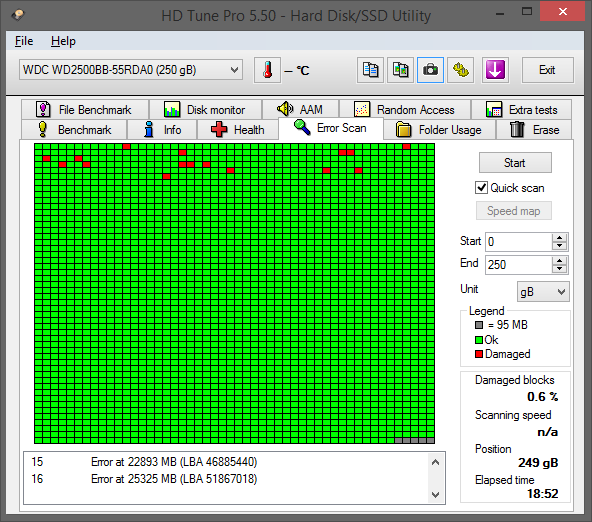592x522 pixels.
Task: Click the Start scan button
Action: click(x=515, y=163)
